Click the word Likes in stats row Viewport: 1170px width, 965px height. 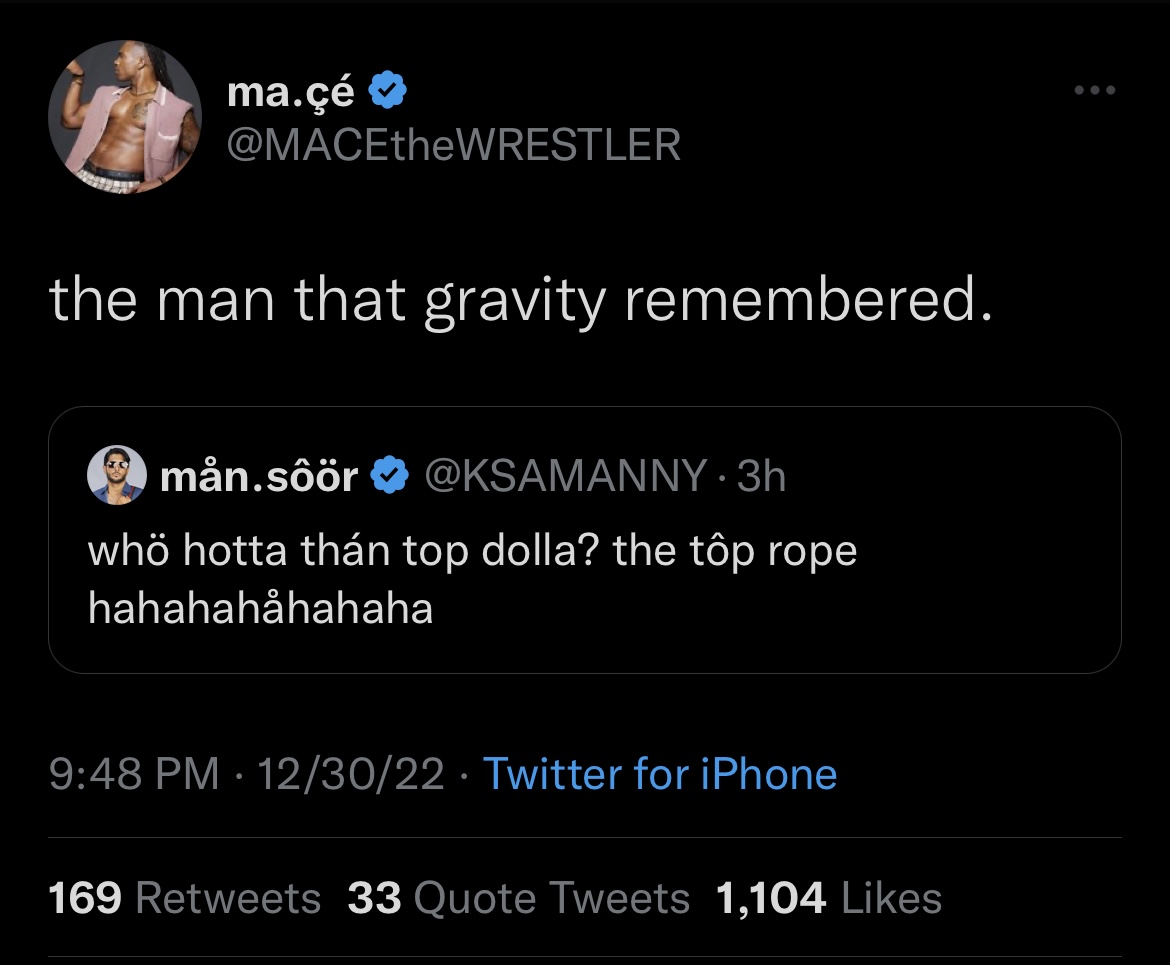(892, 898)
